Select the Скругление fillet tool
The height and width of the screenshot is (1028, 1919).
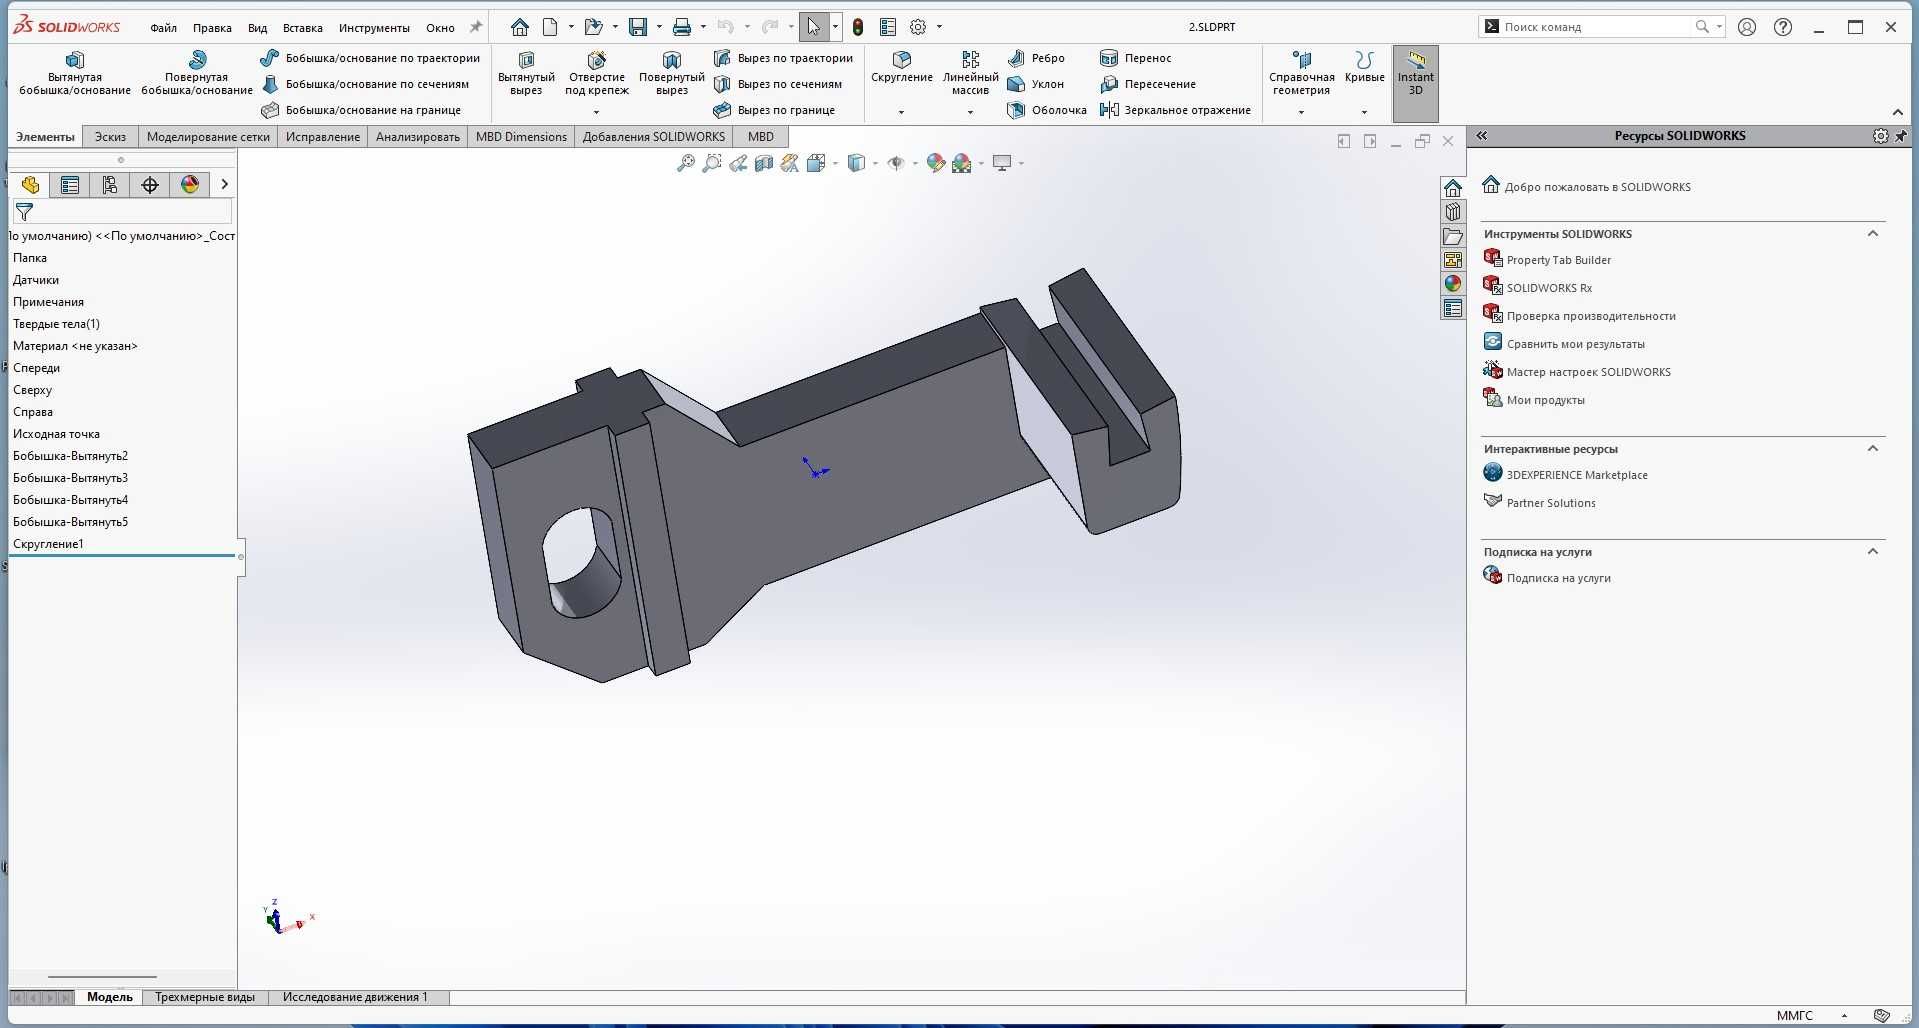[x=902, y=67]
